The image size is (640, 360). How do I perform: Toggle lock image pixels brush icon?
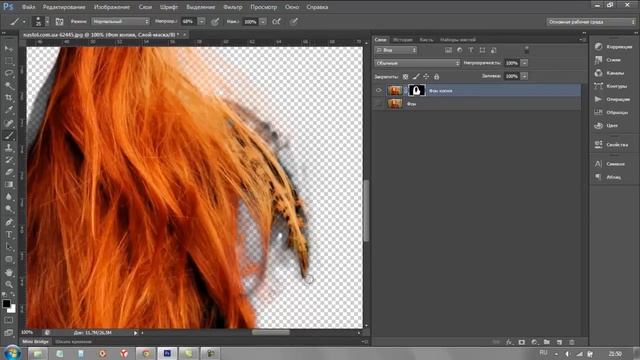pos(416,76)
